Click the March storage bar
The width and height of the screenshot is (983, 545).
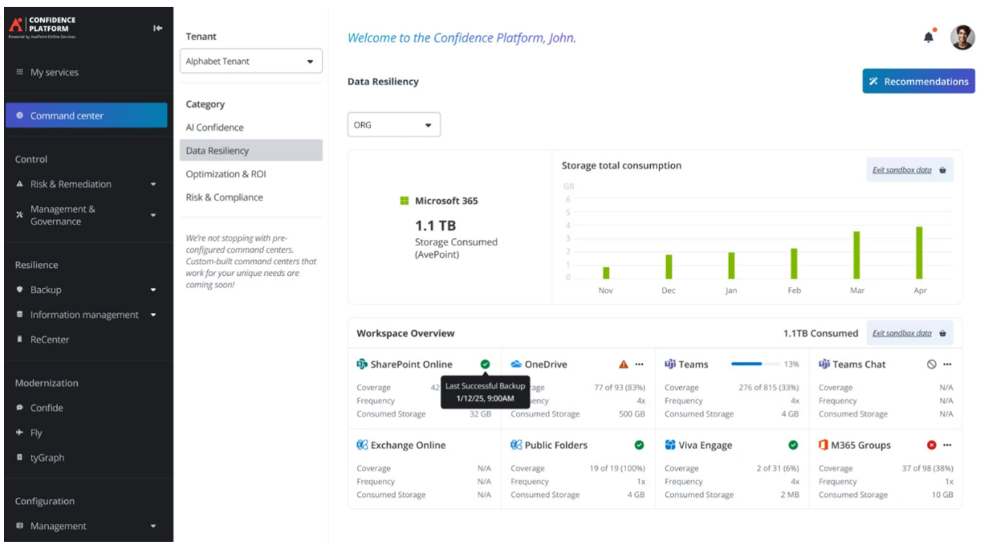tap(856, 255)
